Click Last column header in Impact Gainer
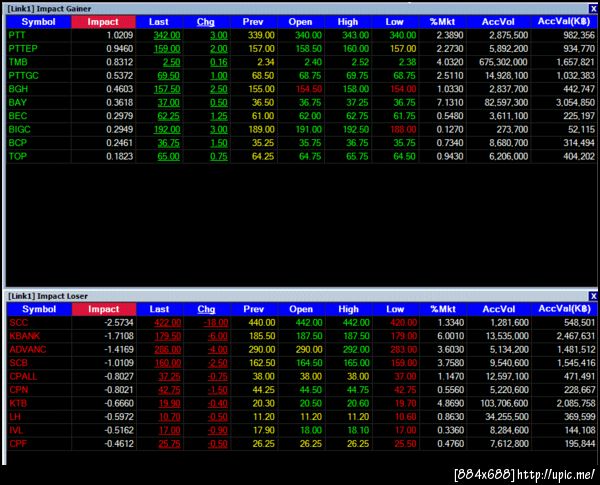The width and height of the screenshot is (600, 485). 159,22
